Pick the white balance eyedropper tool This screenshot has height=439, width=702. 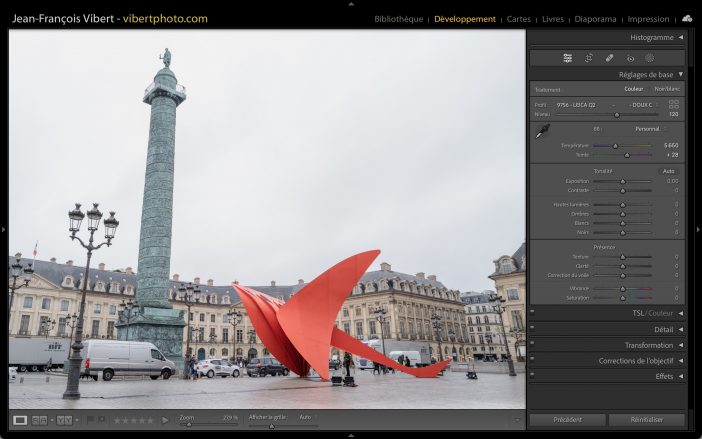[542, 131]
